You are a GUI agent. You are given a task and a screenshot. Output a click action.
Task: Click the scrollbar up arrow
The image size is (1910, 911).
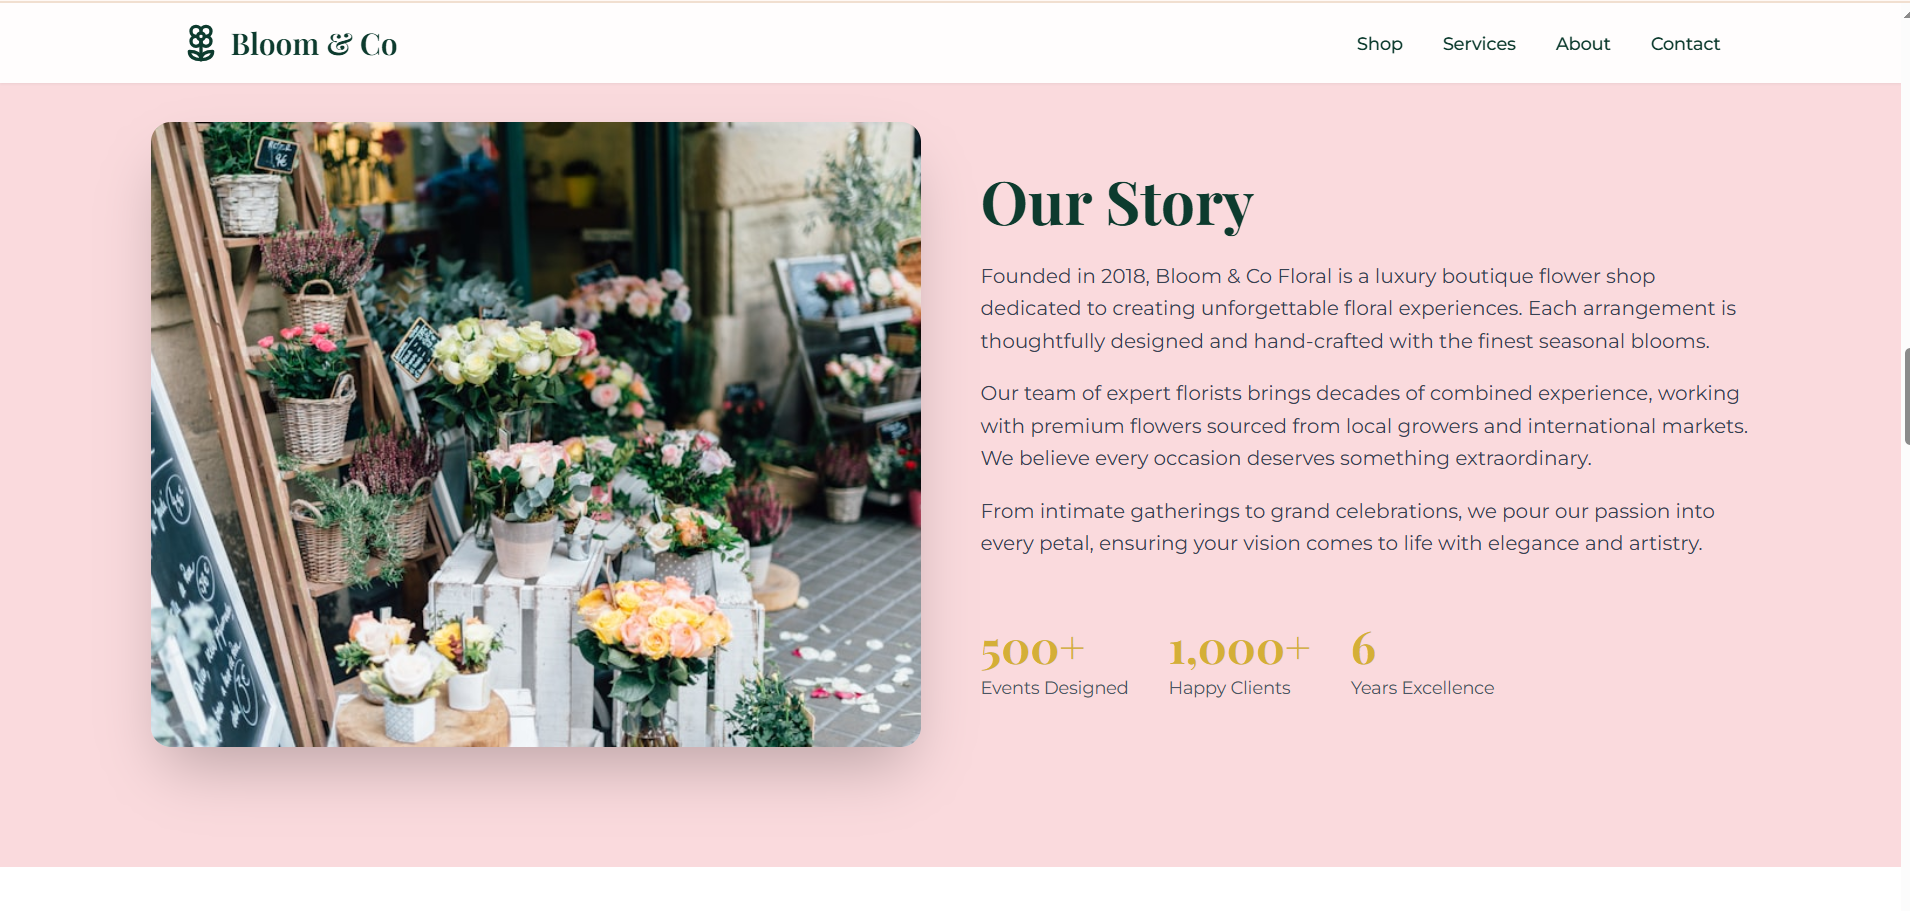[x=1906, y=14]
